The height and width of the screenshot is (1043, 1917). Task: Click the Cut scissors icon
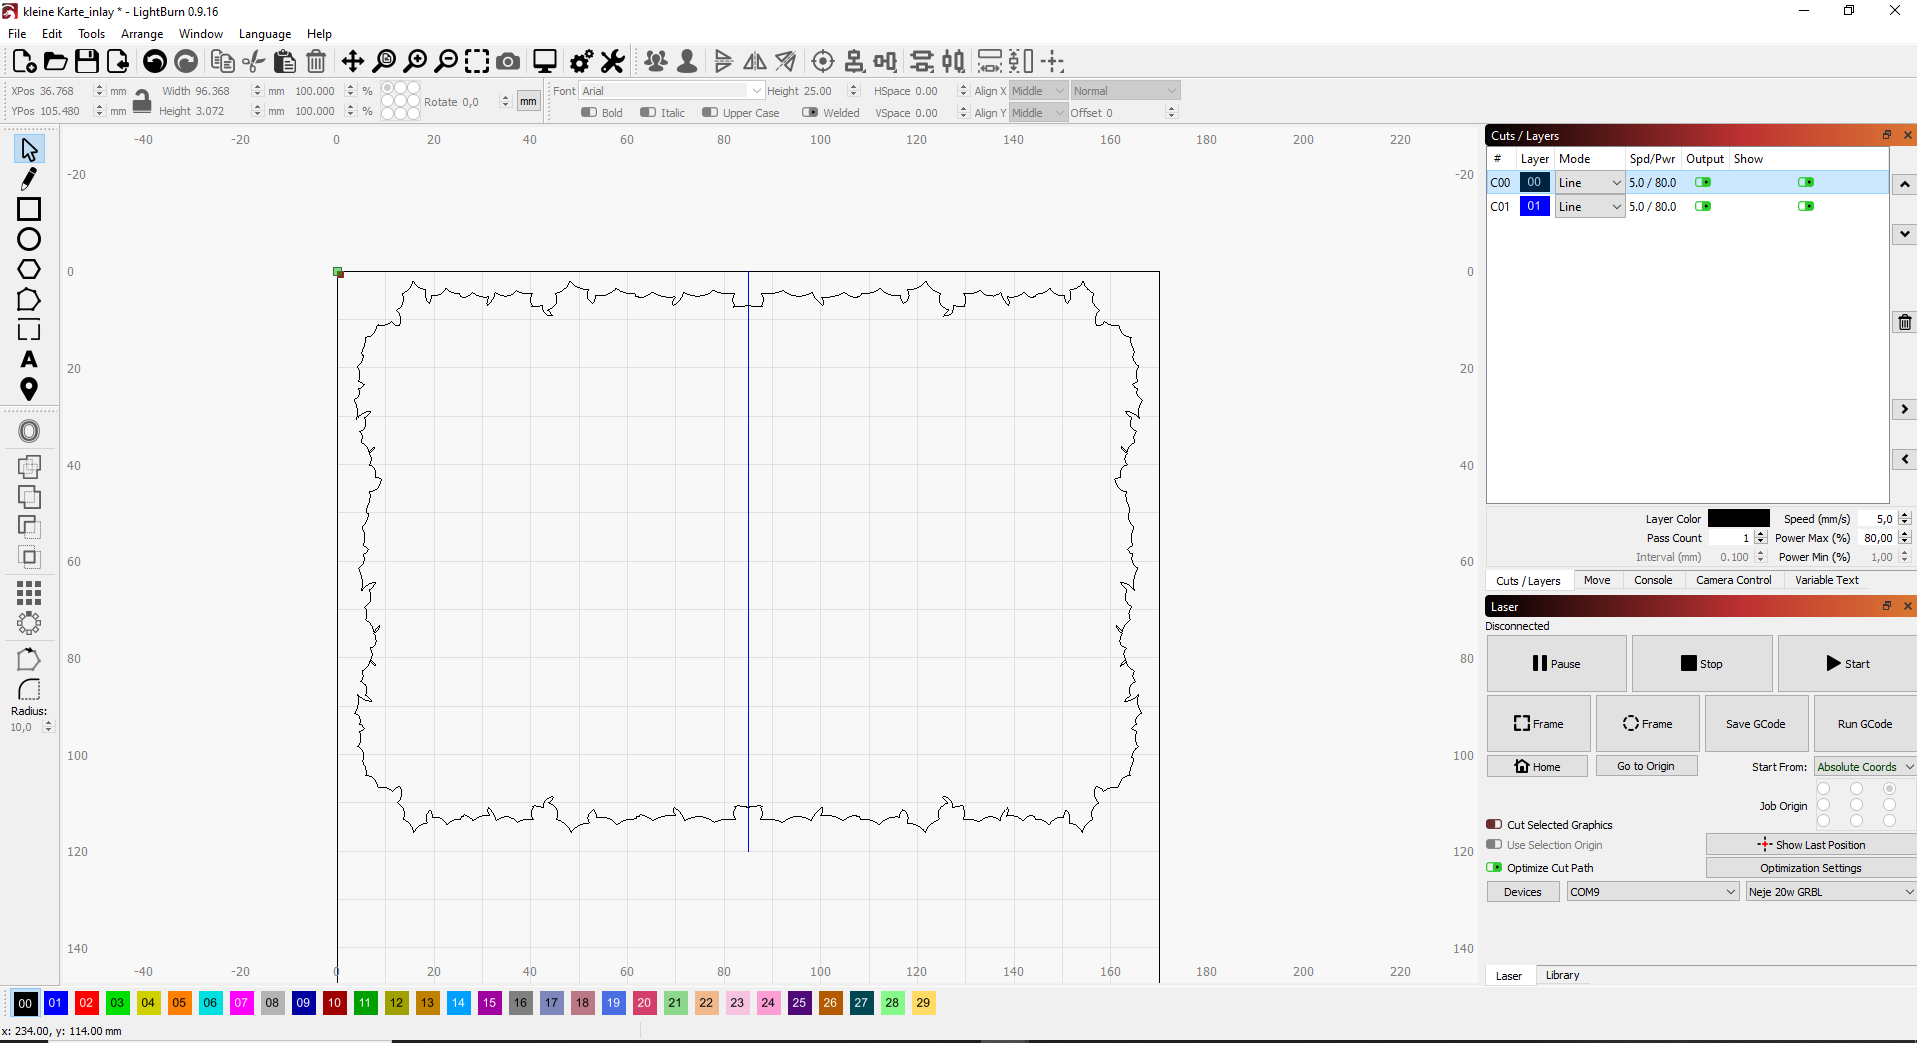254,61
